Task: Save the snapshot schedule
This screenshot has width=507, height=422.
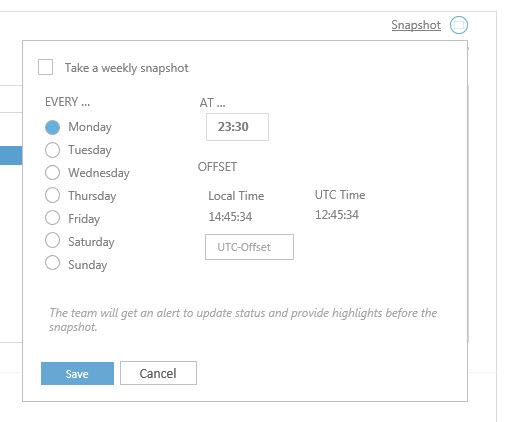Action: (77, 374)
